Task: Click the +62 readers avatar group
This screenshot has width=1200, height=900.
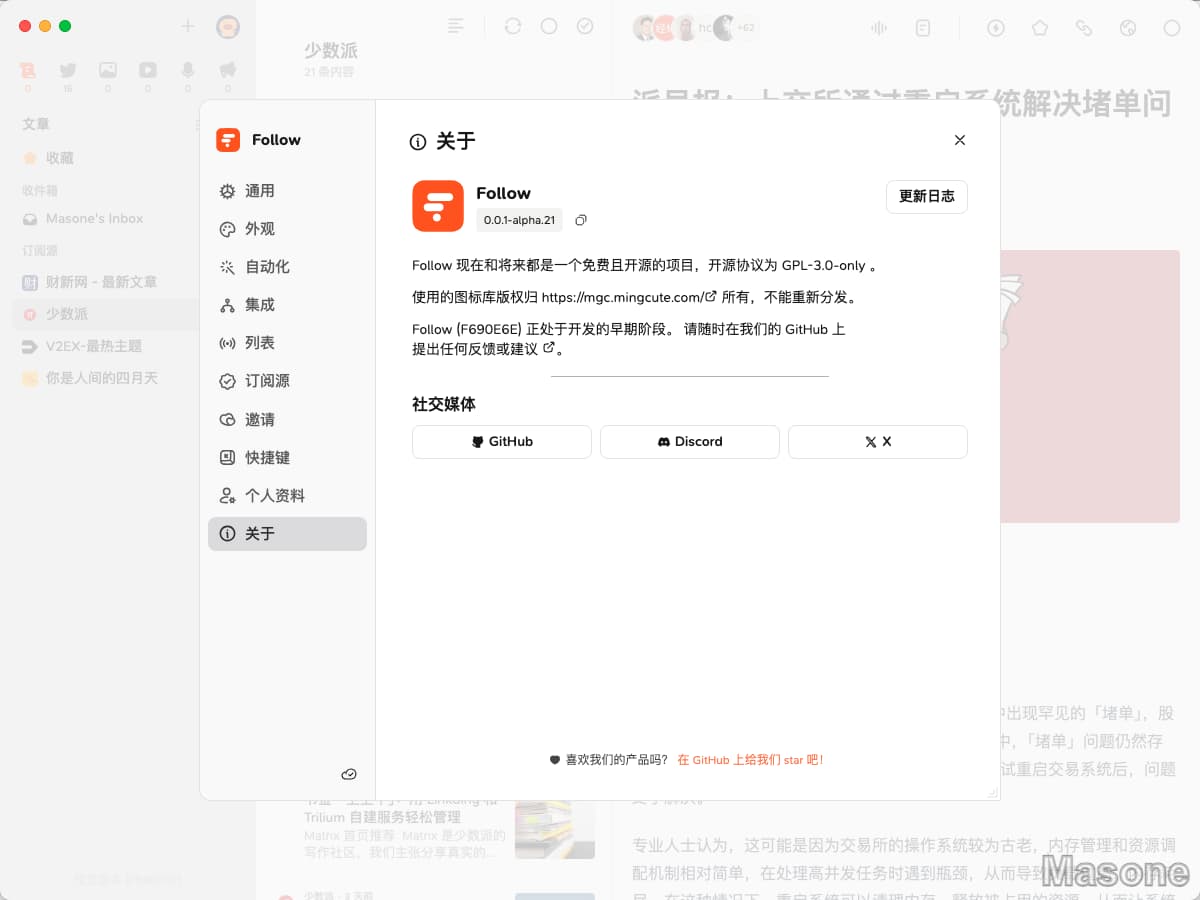Action: click(x=746, y=28)
